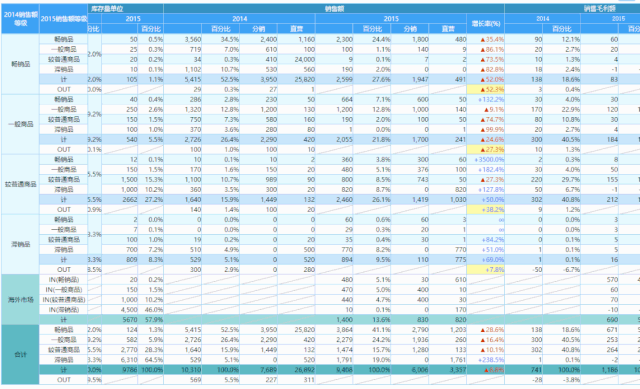Click the +3500.0% growth rate cell
The height and width of the screenshot is (389, 640).
pos(485,160)
